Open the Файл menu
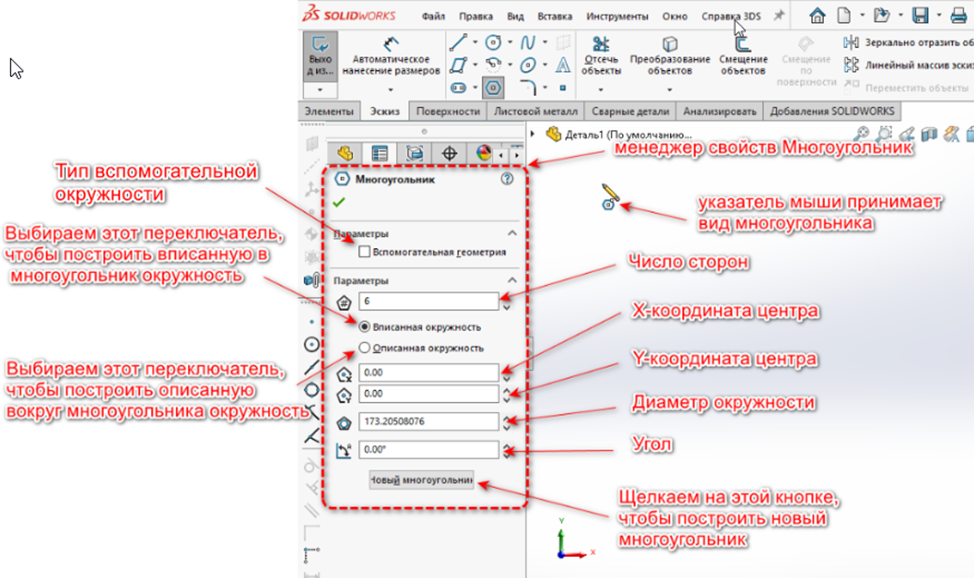974x578 pixels. click(433, 16)
